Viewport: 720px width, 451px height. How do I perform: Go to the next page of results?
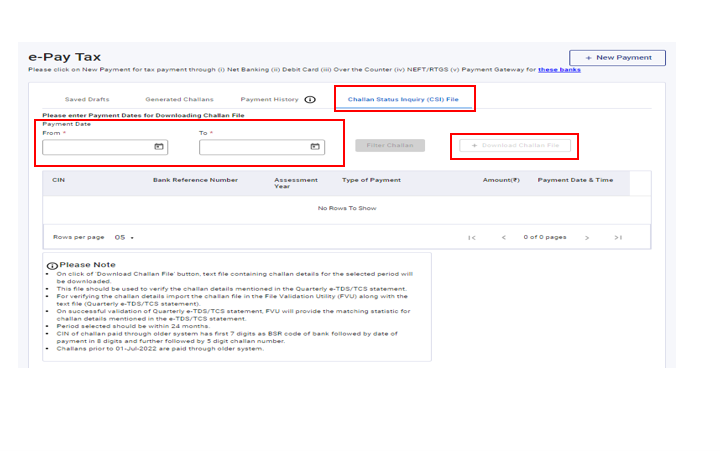click(x=587, y=237)
